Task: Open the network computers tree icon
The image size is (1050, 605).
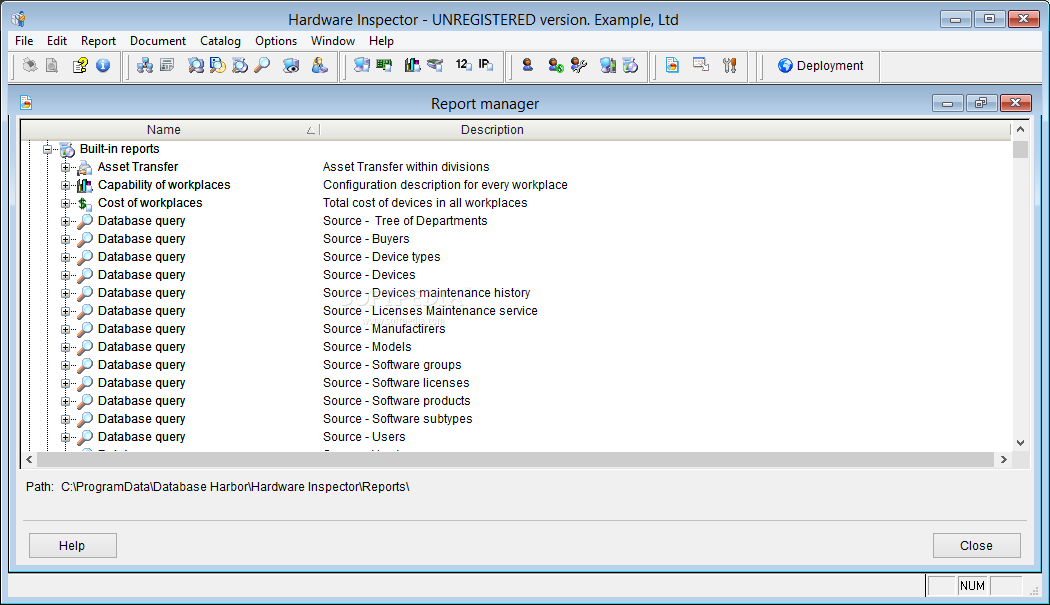Action: click(x=145, y=65)
